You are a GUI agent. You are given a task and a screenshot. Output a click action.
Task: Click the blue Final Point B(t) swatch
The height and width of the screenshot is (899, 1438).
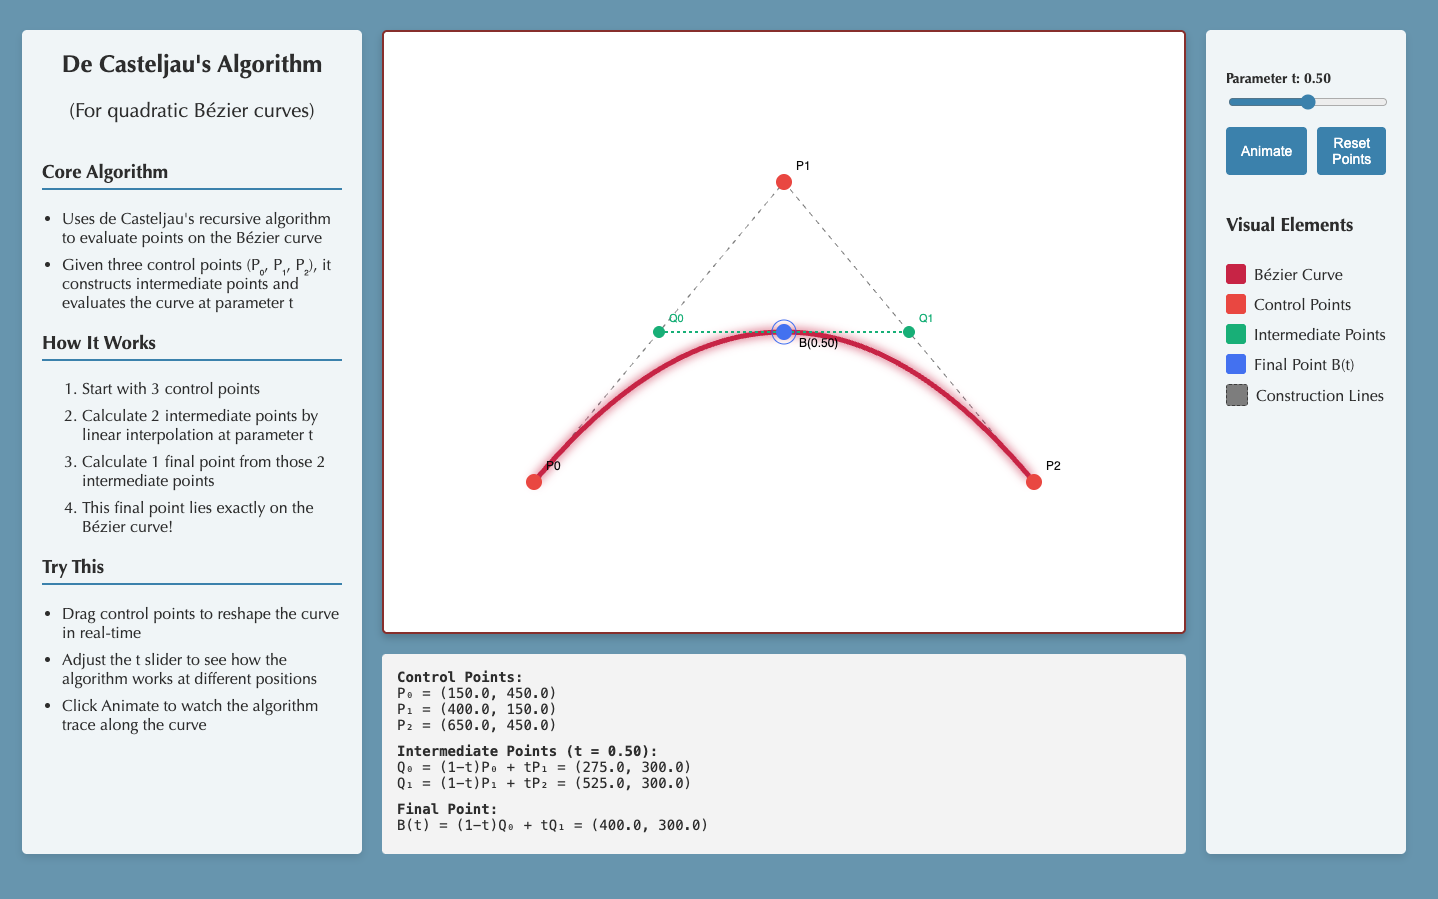click(1236, 364)
